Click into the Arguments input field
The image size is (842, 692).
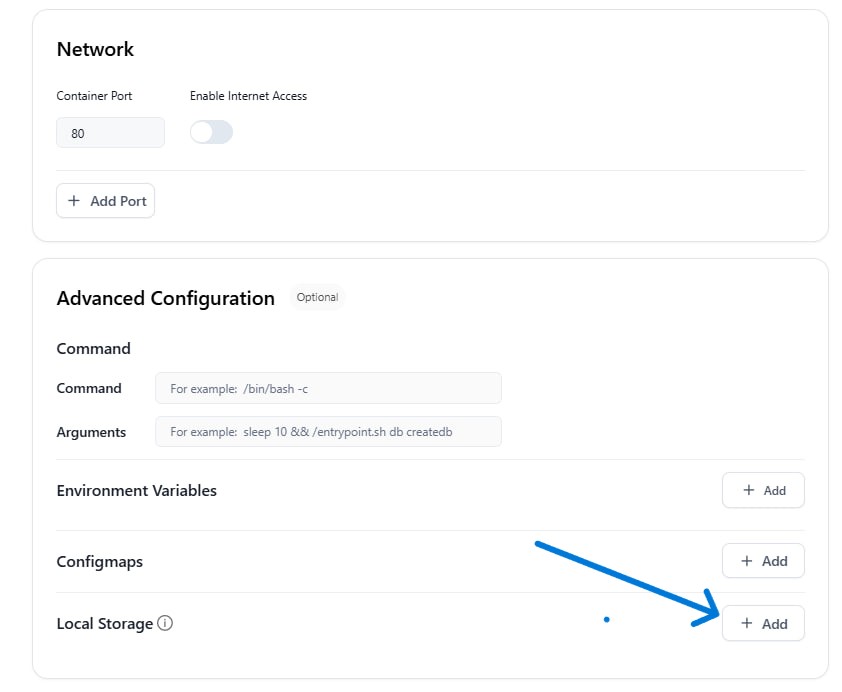328,432
